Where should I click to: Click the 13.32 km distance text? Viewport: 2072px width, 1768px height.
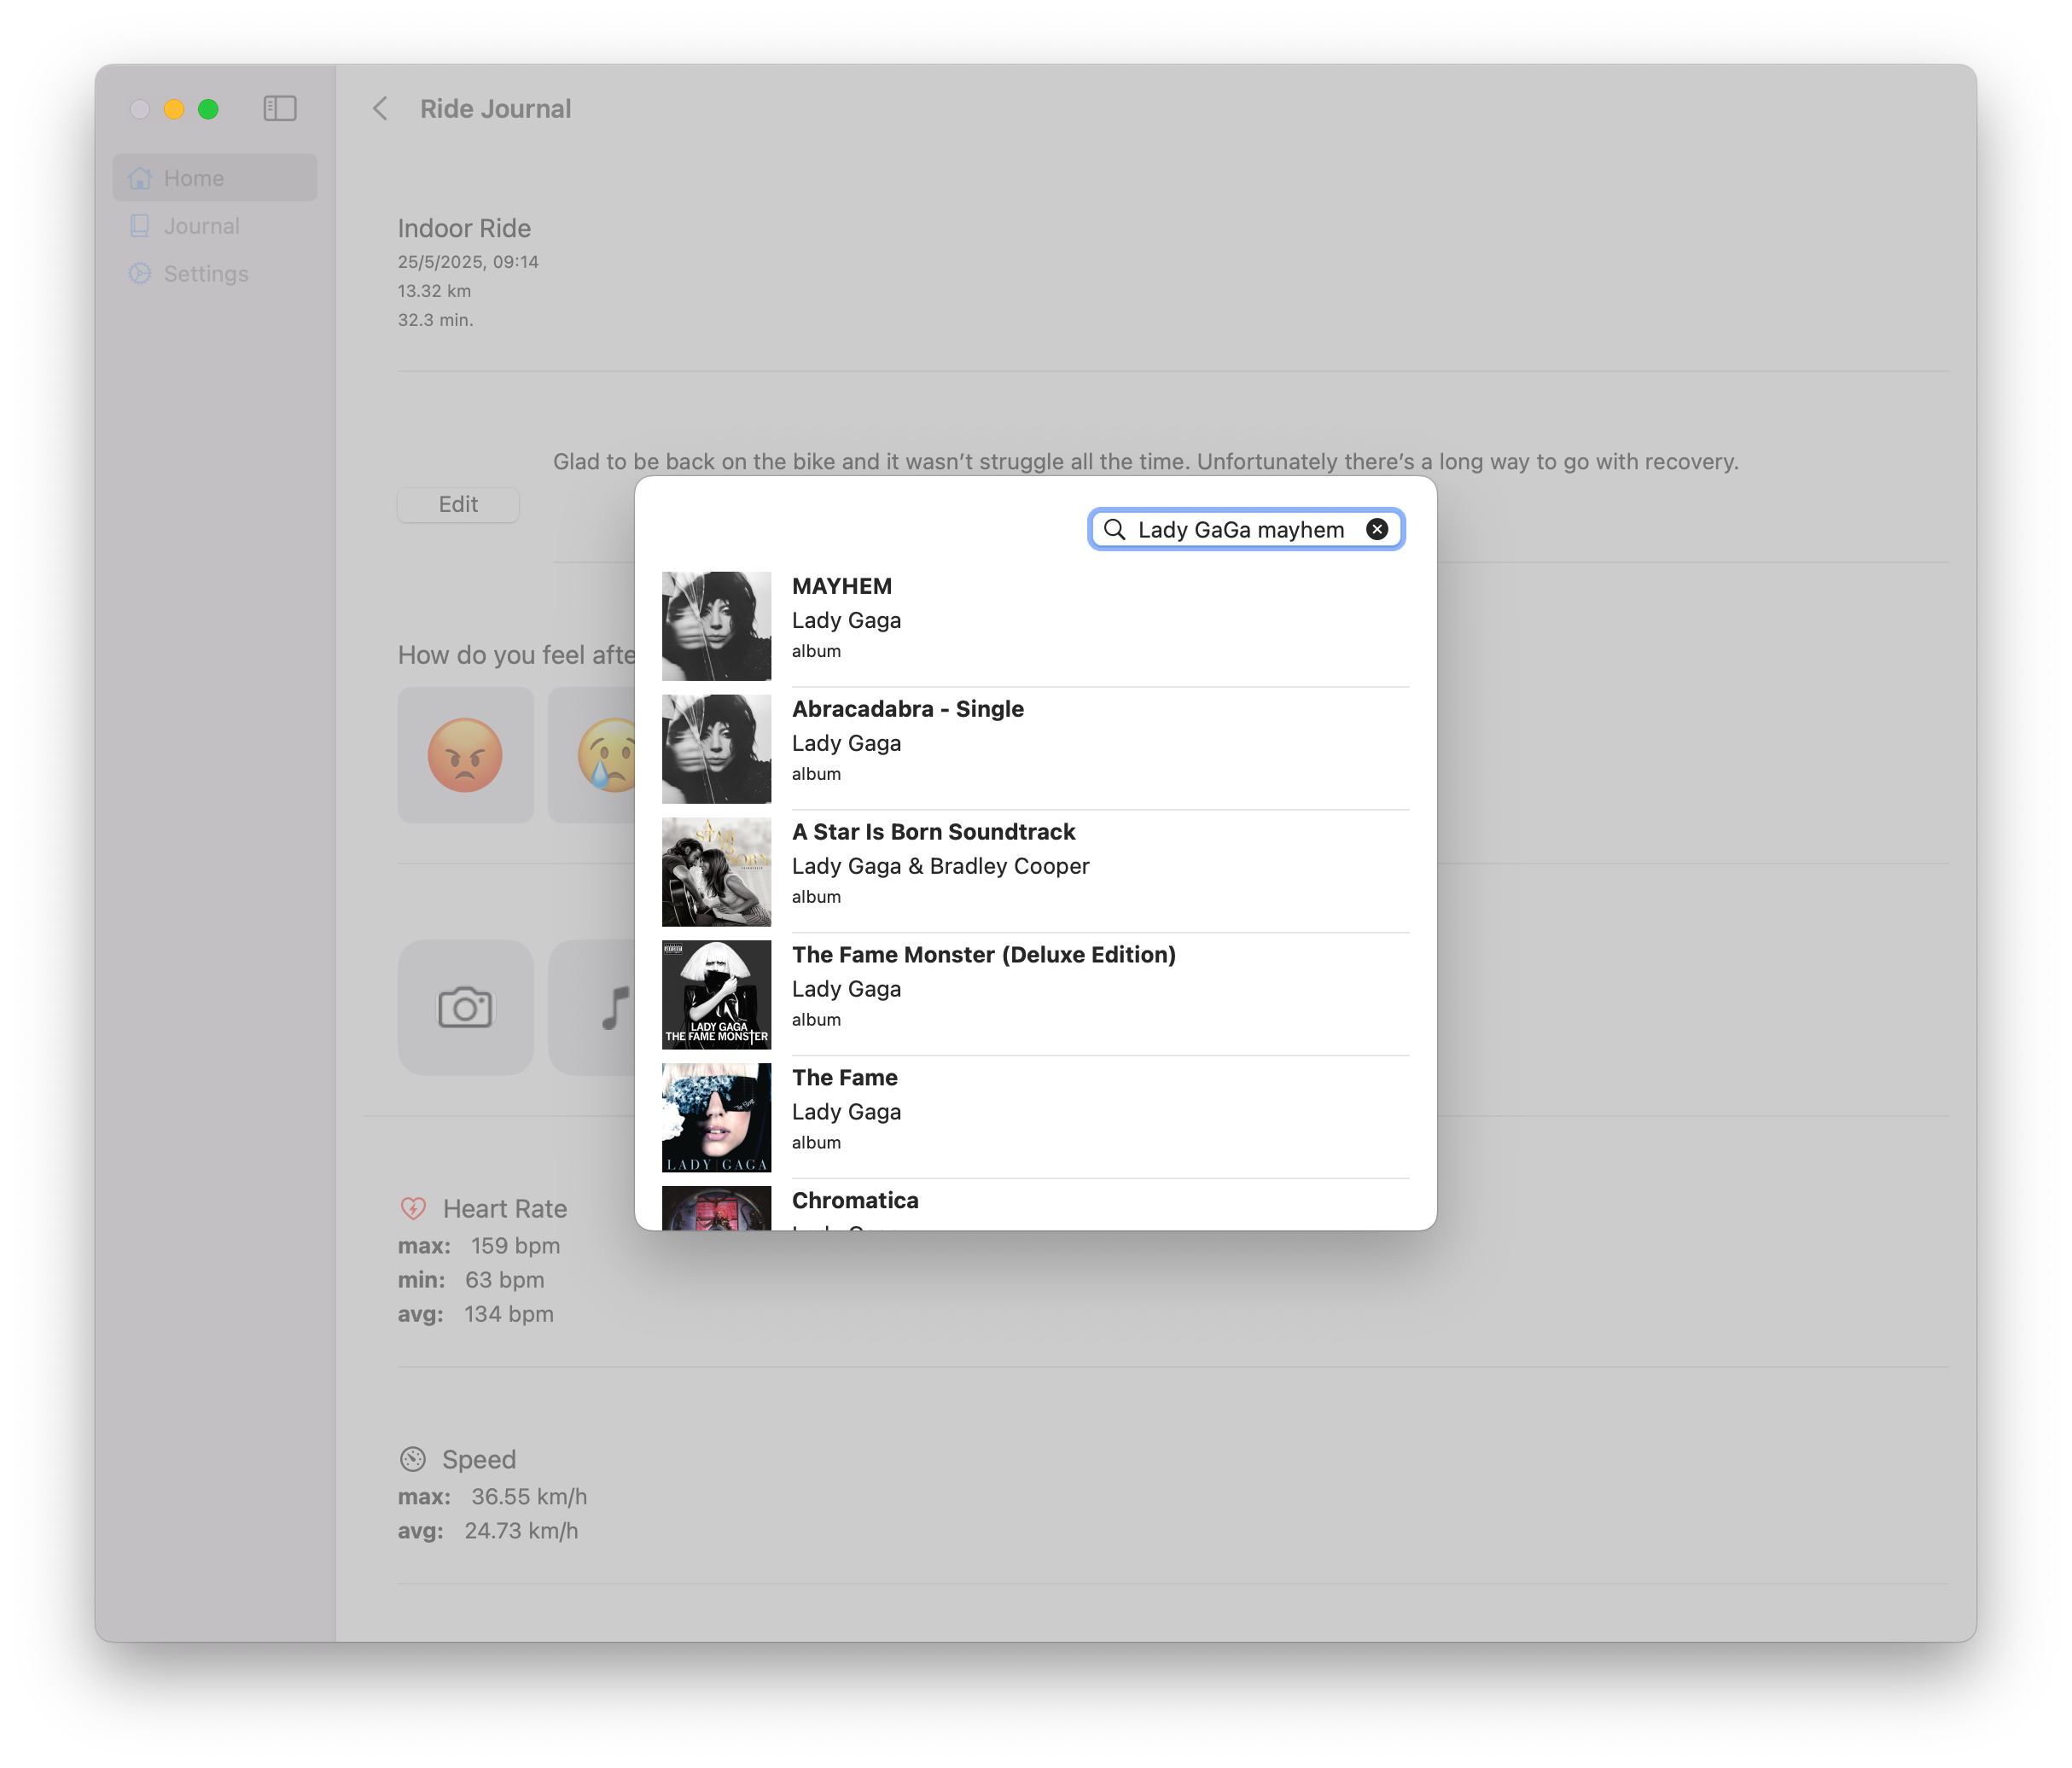(x=434, y=291)
